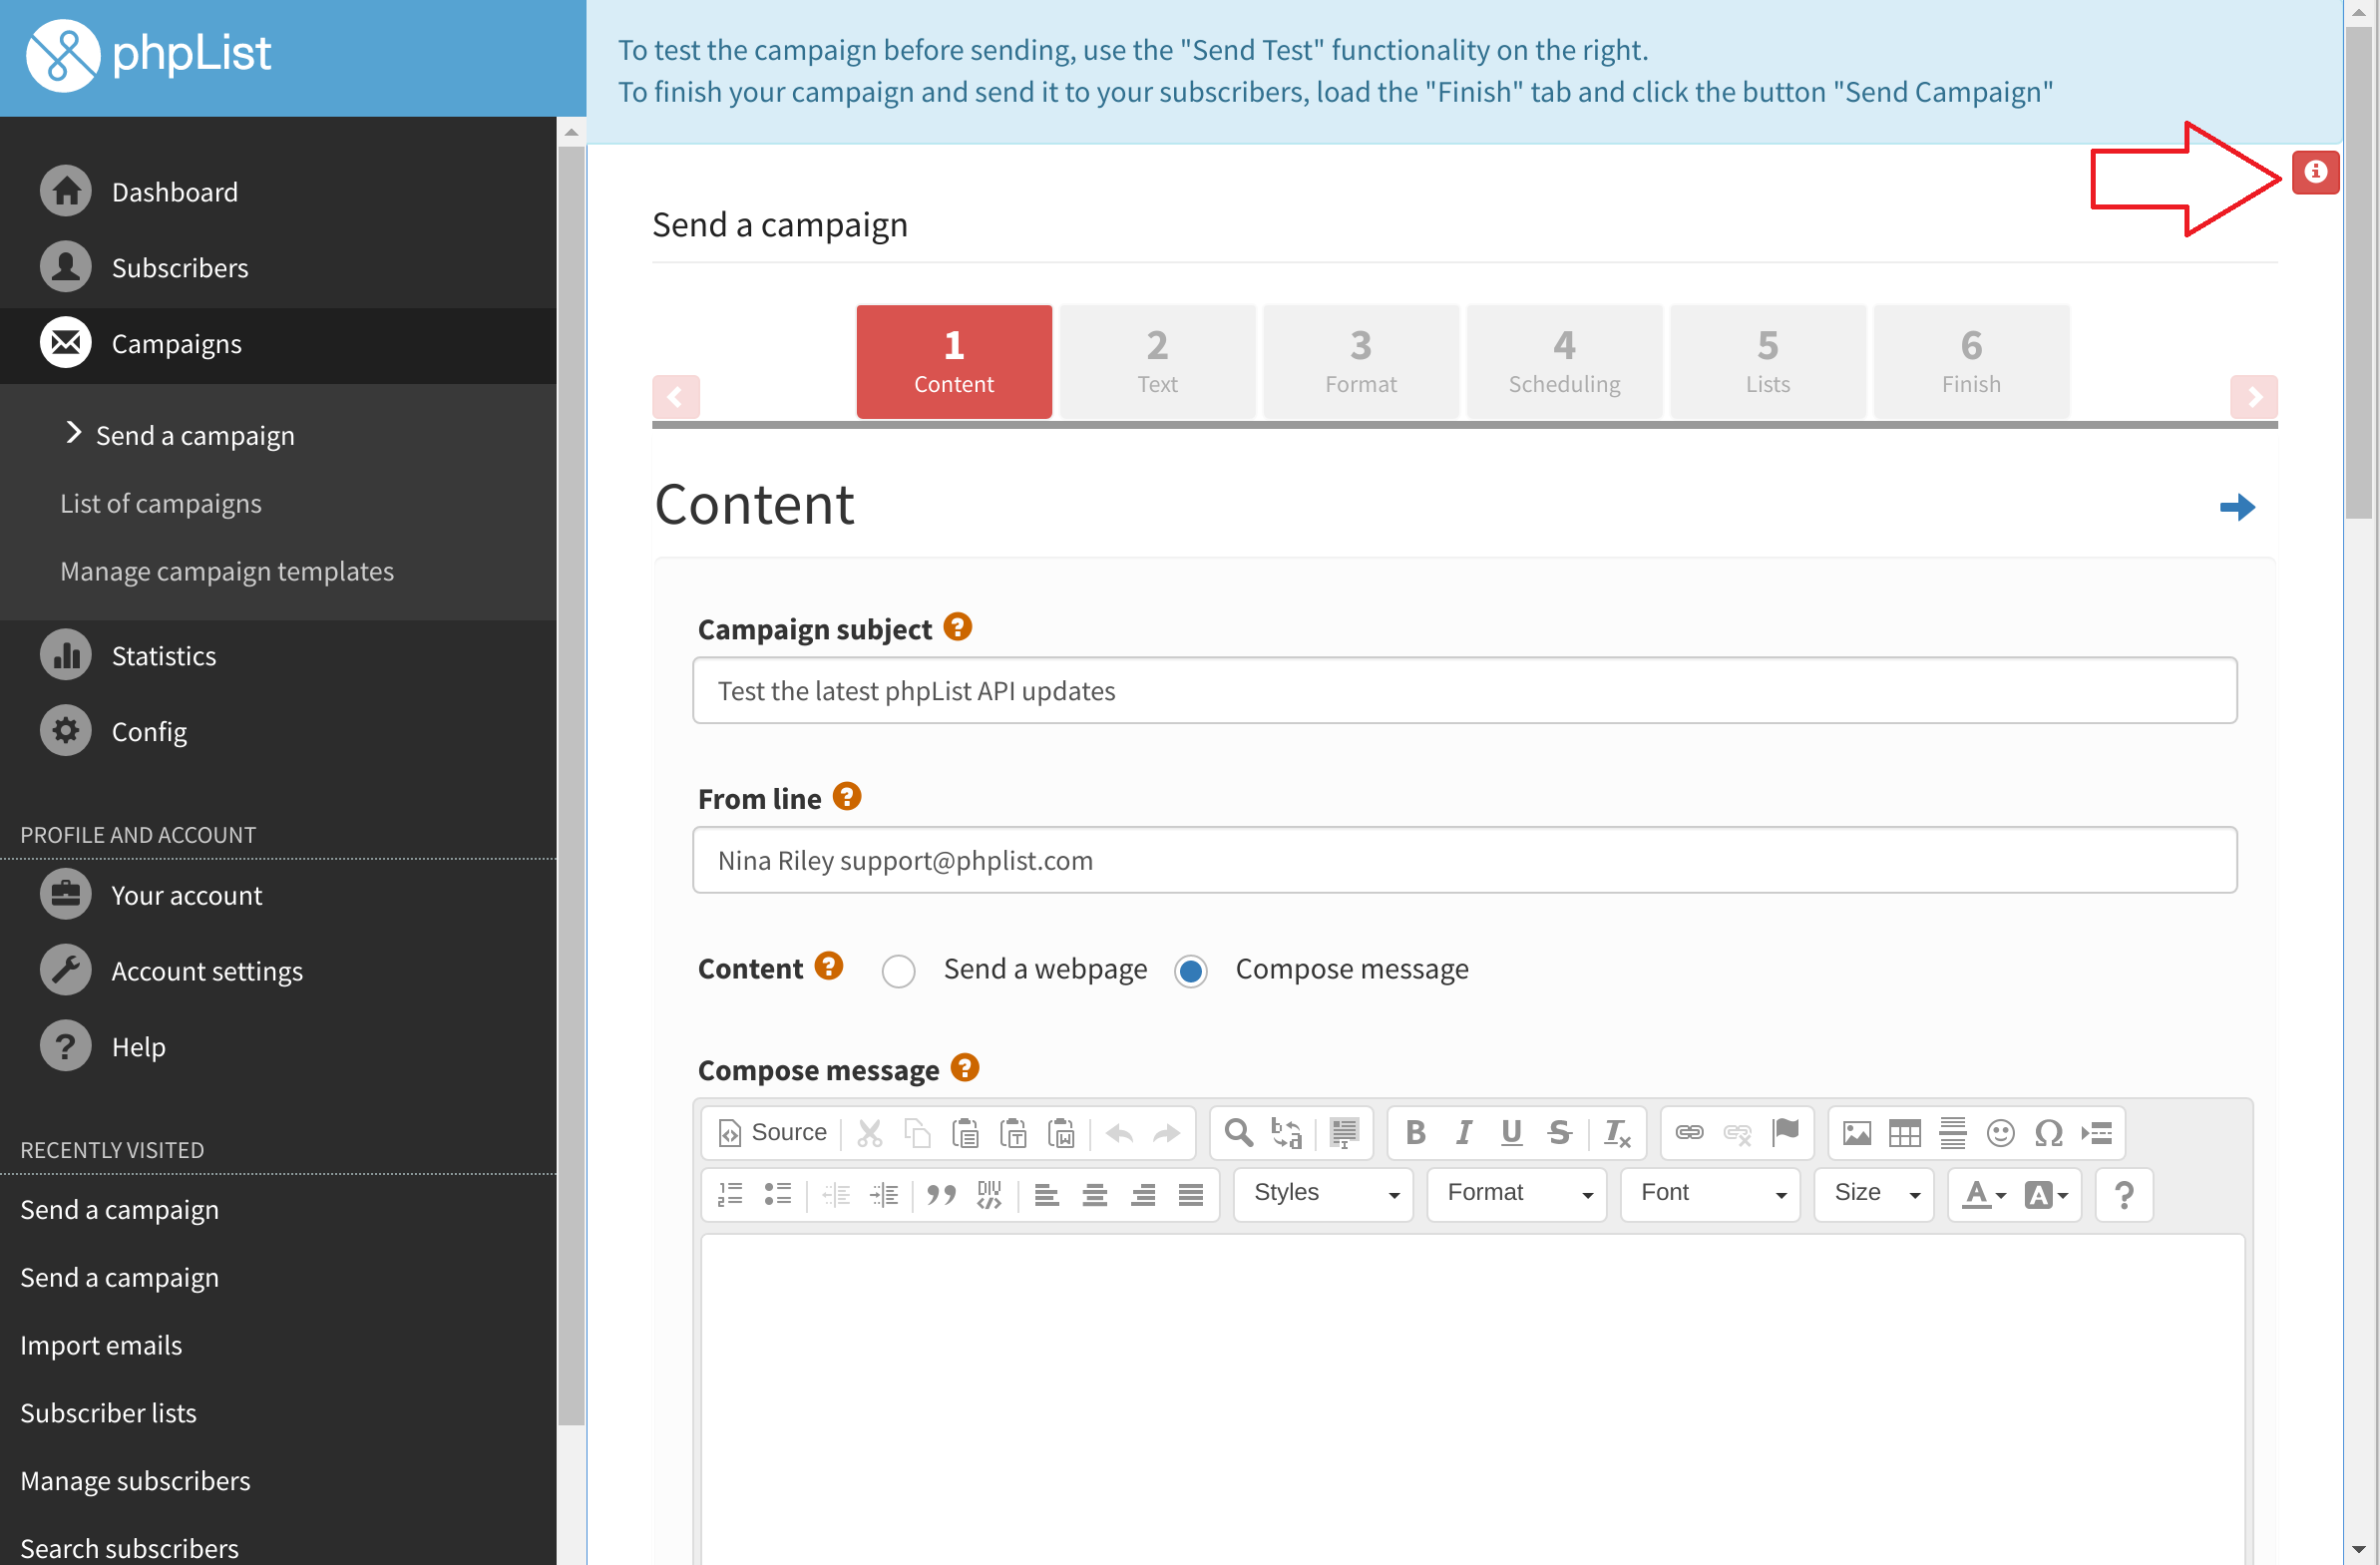The image size is (2380, 1565).
Task: Click the Remove Format icon
Action: [x=1617, y=1133]
